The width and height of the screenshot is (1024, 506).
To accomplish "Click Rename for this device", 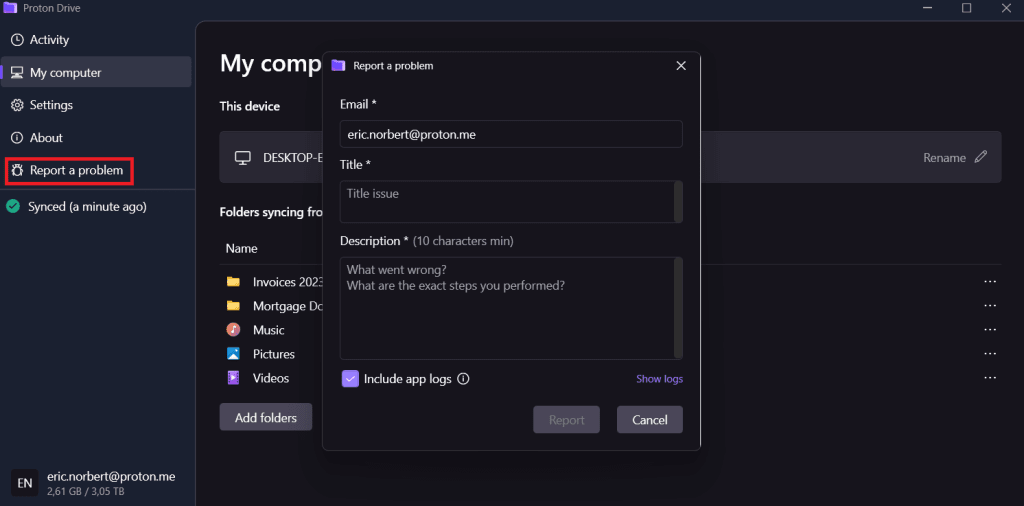I will [944, 157].
